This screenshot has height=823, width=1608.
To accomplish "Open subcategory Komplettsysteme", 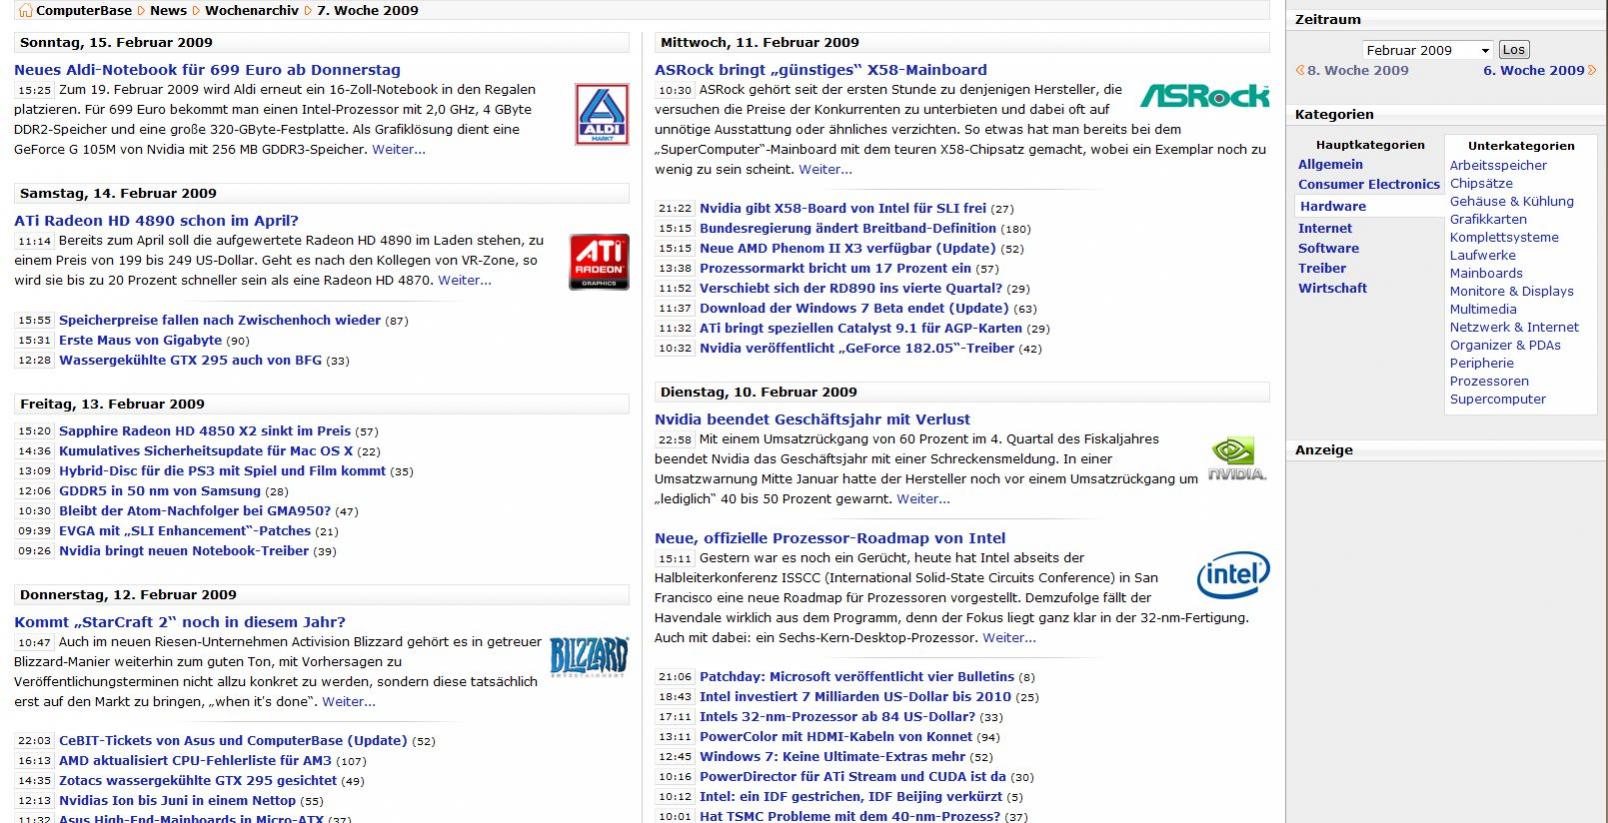I will click(x=1504, y=237).
